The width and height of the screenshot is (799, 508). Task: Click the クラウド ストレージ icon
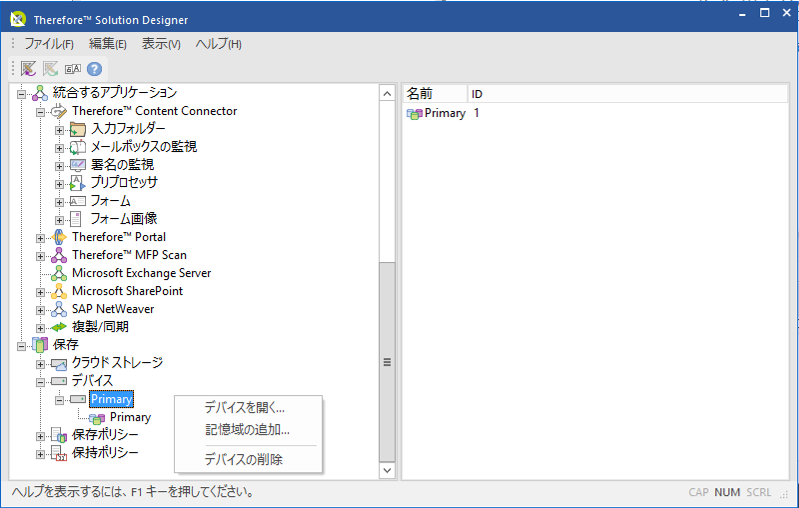click(x=59, y=364)
